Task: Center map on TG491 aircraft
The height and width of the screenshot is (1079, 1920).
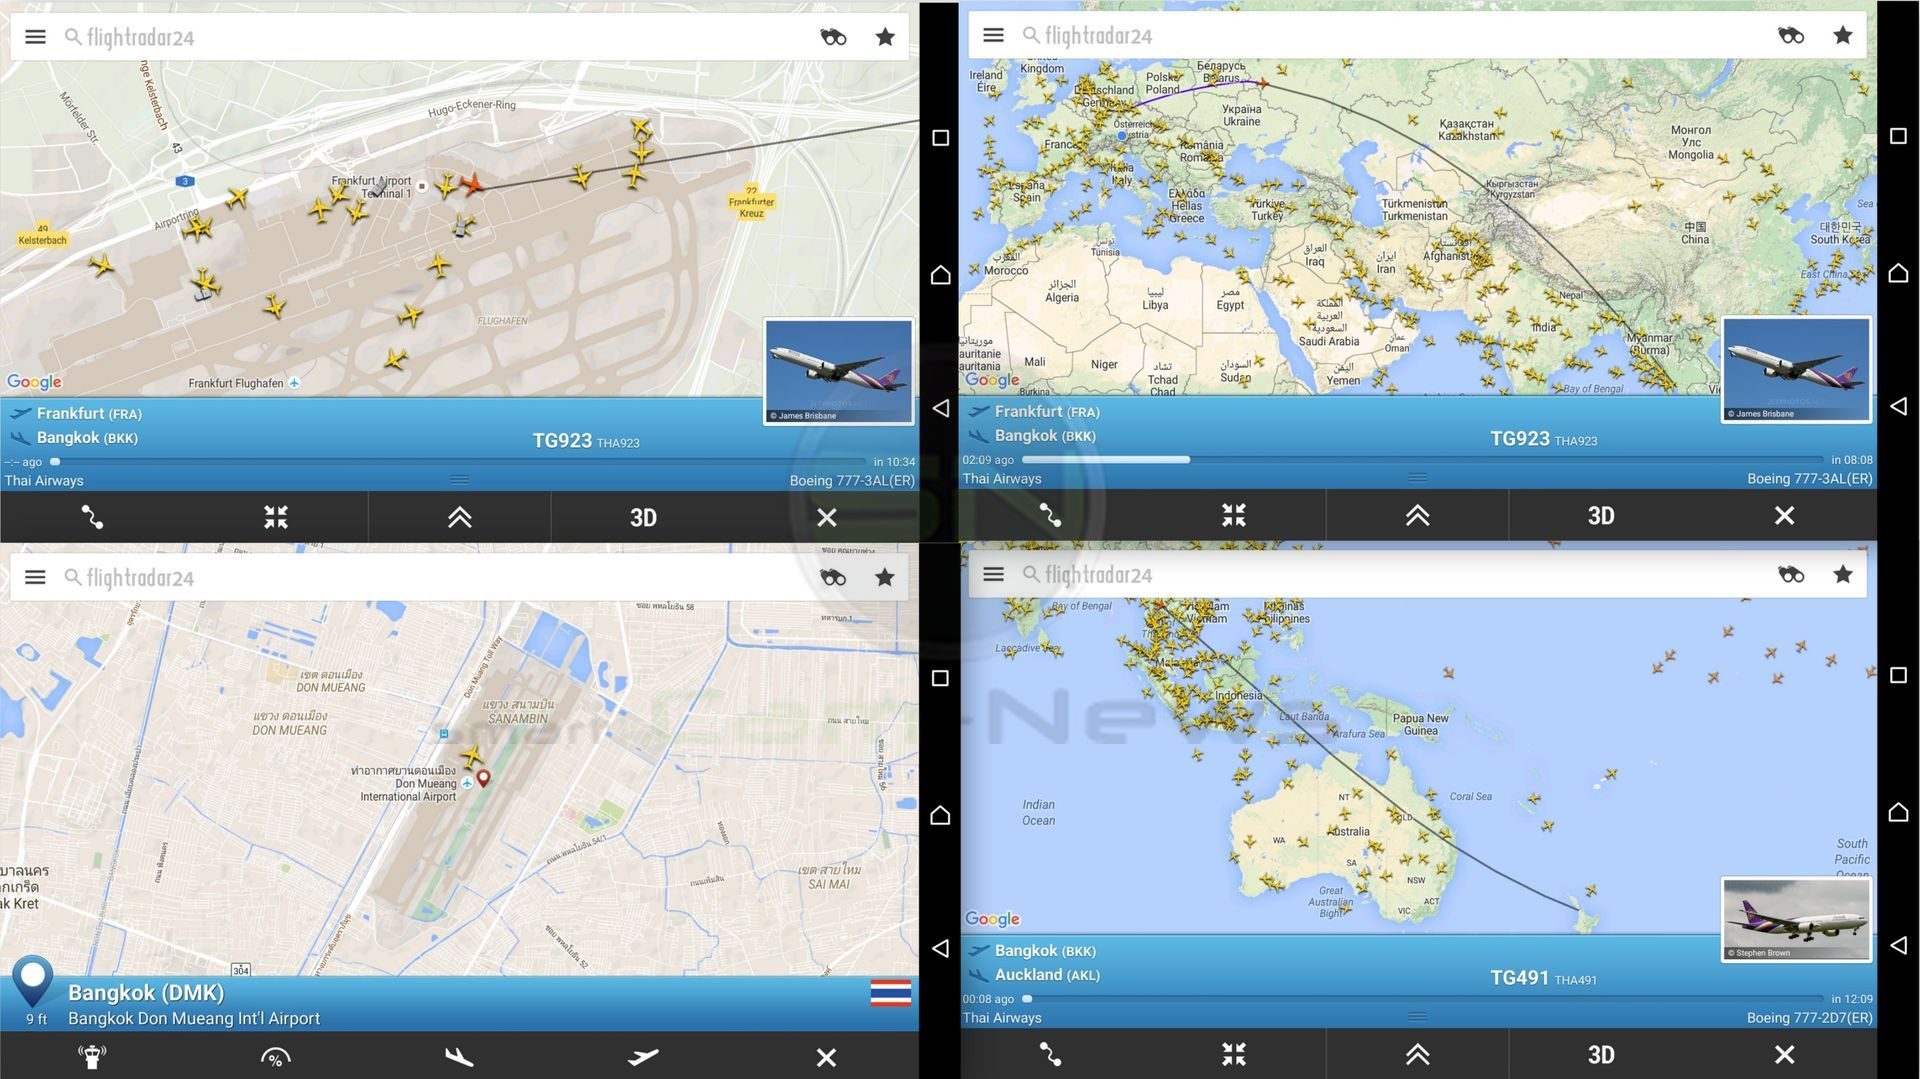Action: [x=1234, y=1054]
